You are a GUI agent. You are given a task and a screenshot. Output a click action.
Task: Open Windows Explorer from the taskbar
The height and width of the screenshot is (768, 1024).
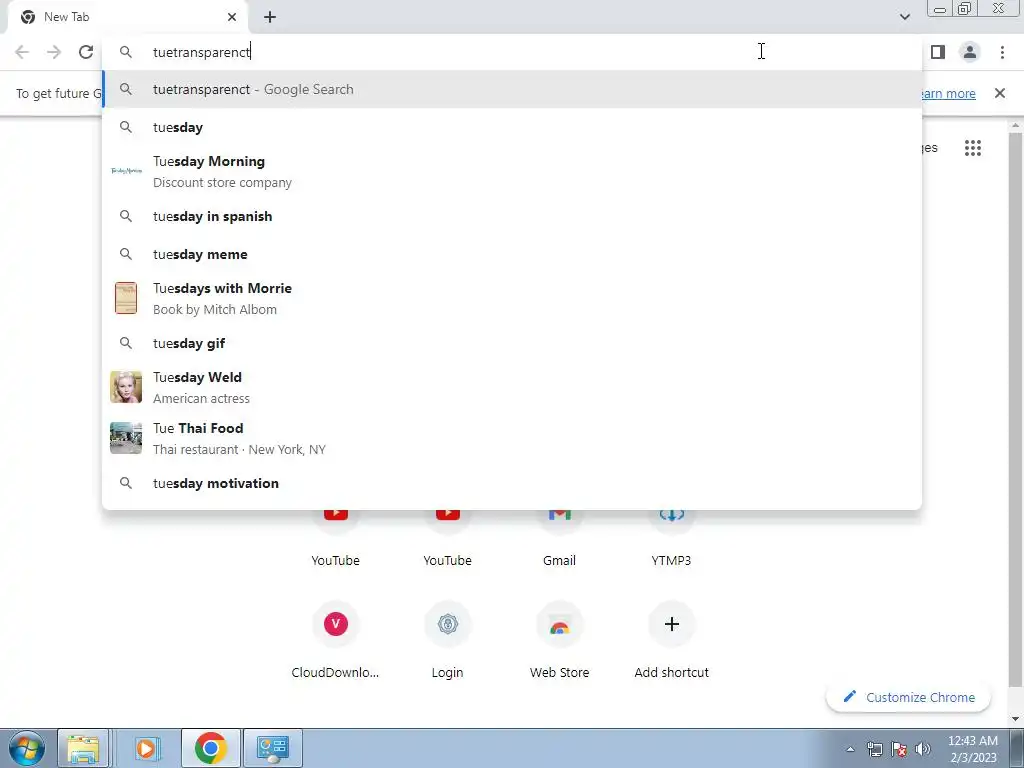(x=83, y=748)
